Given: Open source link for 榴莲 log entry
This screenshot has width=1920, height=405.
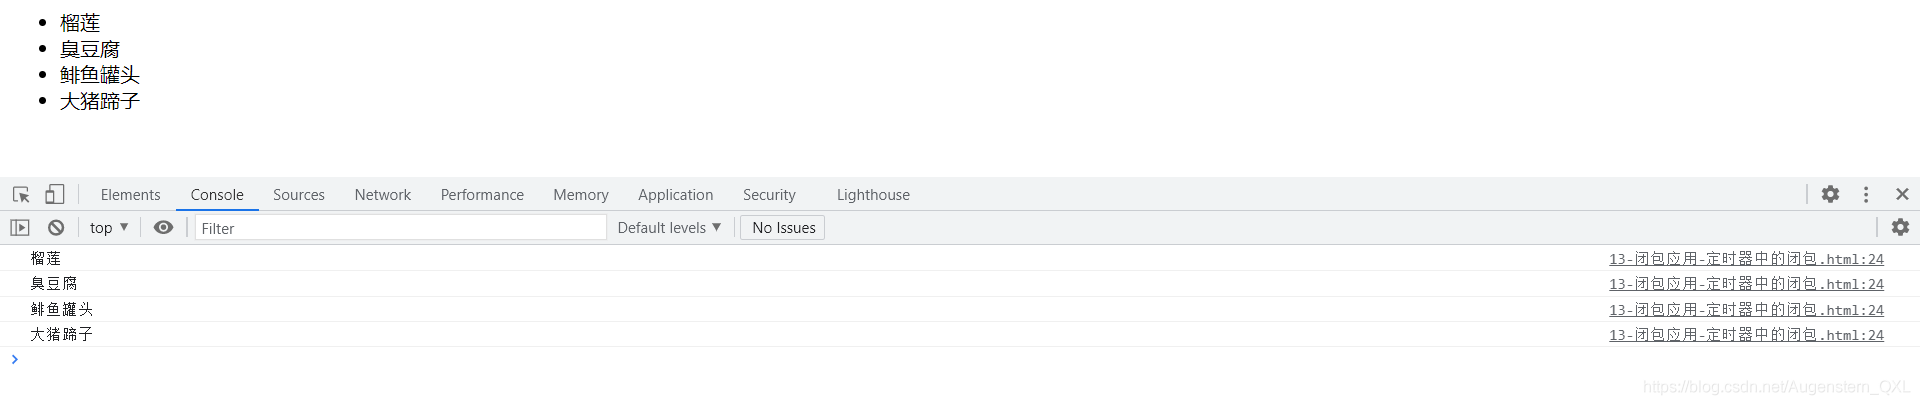Looking at the screenshot, I should pyautogui.click(x=1746, y=259).
